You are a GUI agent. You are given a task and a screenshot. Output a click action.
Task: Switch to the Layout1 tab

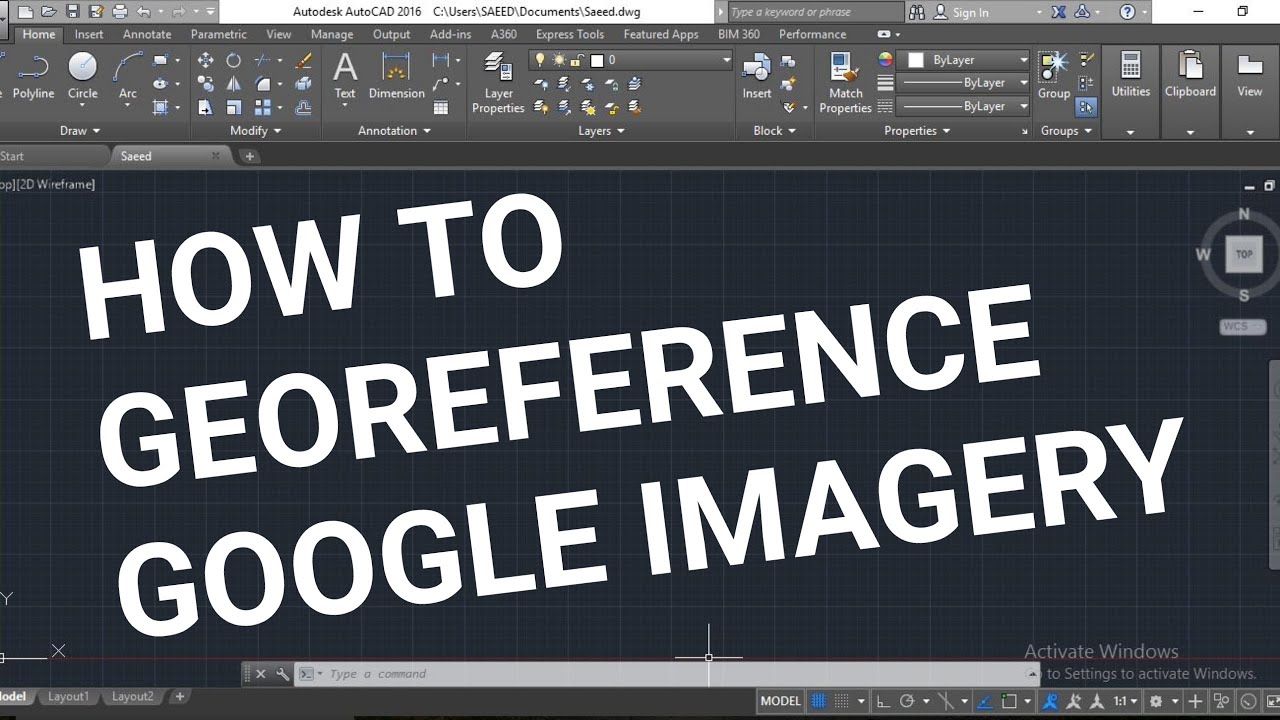pos(68,697)
